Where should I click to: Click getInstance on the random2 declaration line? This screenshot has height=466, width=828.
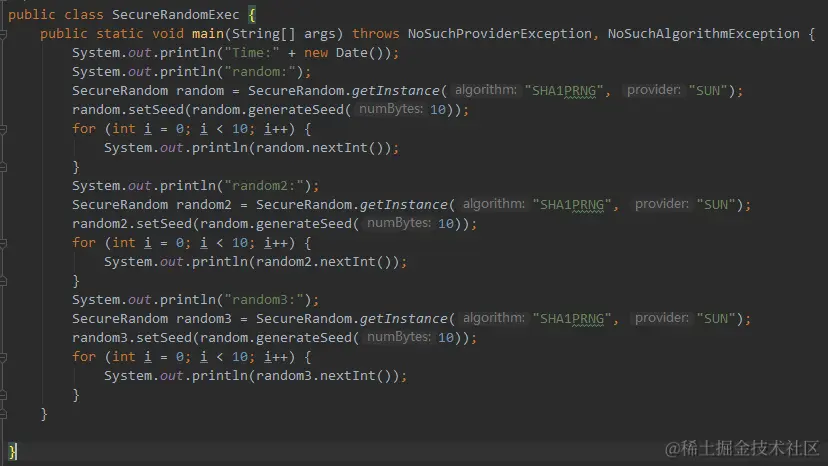coord(403,205)
